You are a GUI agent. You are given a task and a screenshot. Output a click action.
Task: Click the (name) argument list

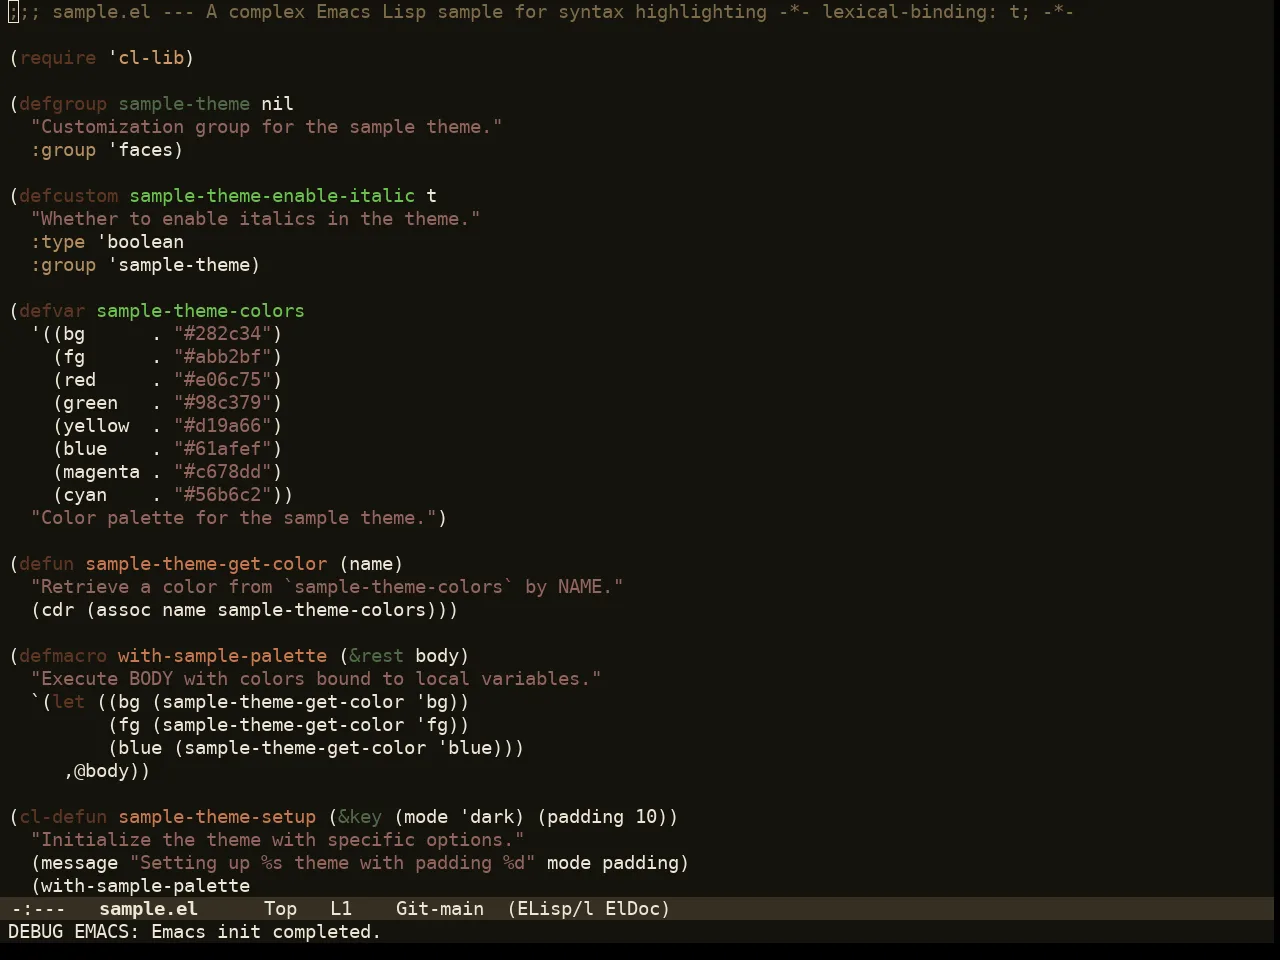371,564
